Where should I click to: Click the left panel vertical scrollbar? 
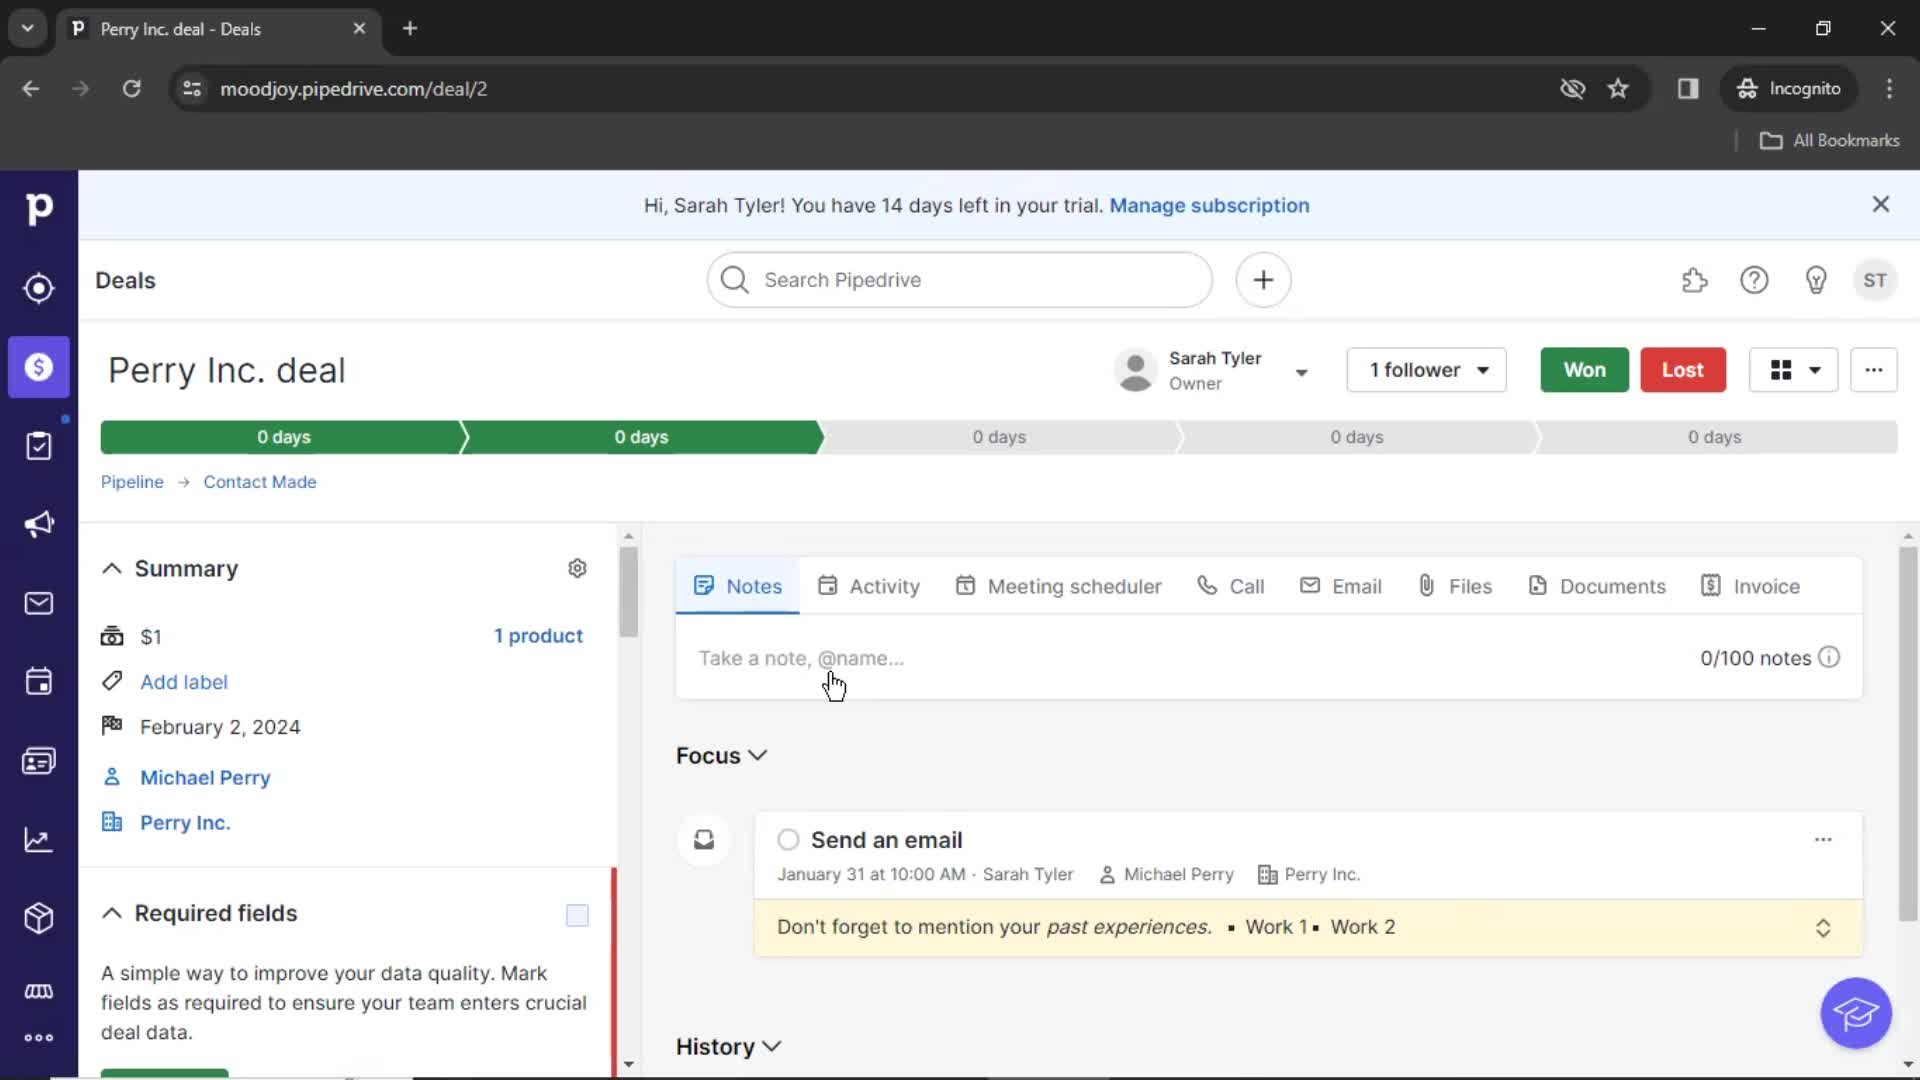click(x=628, y=592)
